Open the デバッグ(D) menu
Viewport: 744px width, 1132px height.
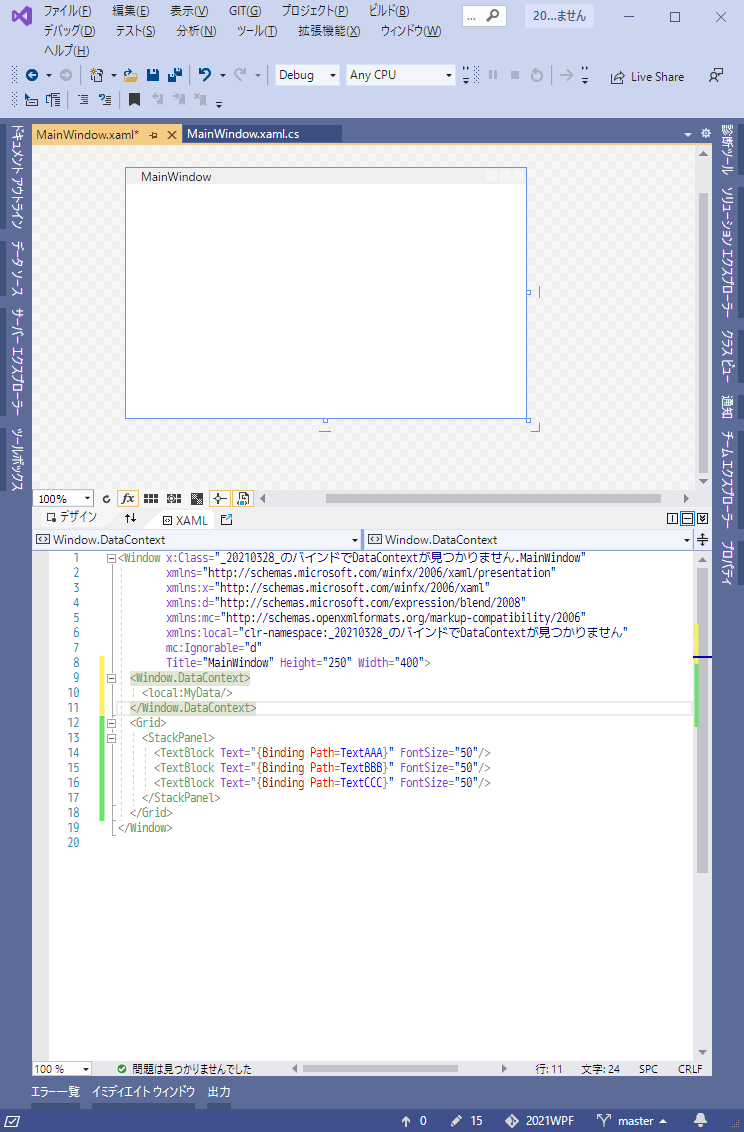coord(69,30)
